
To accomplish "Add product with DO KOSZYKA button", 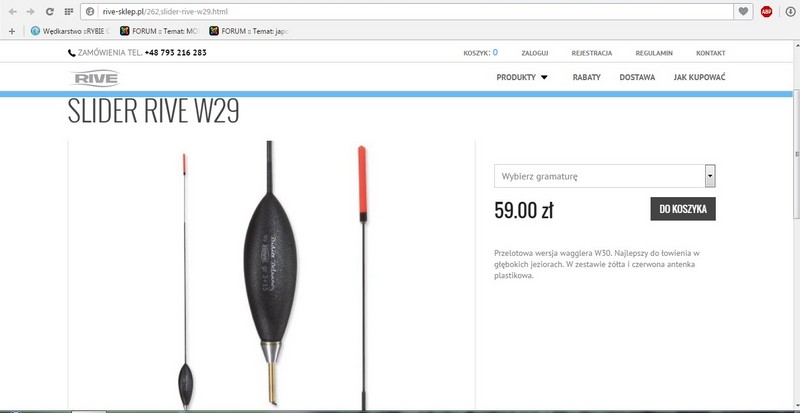I will [x=683, y=209].
